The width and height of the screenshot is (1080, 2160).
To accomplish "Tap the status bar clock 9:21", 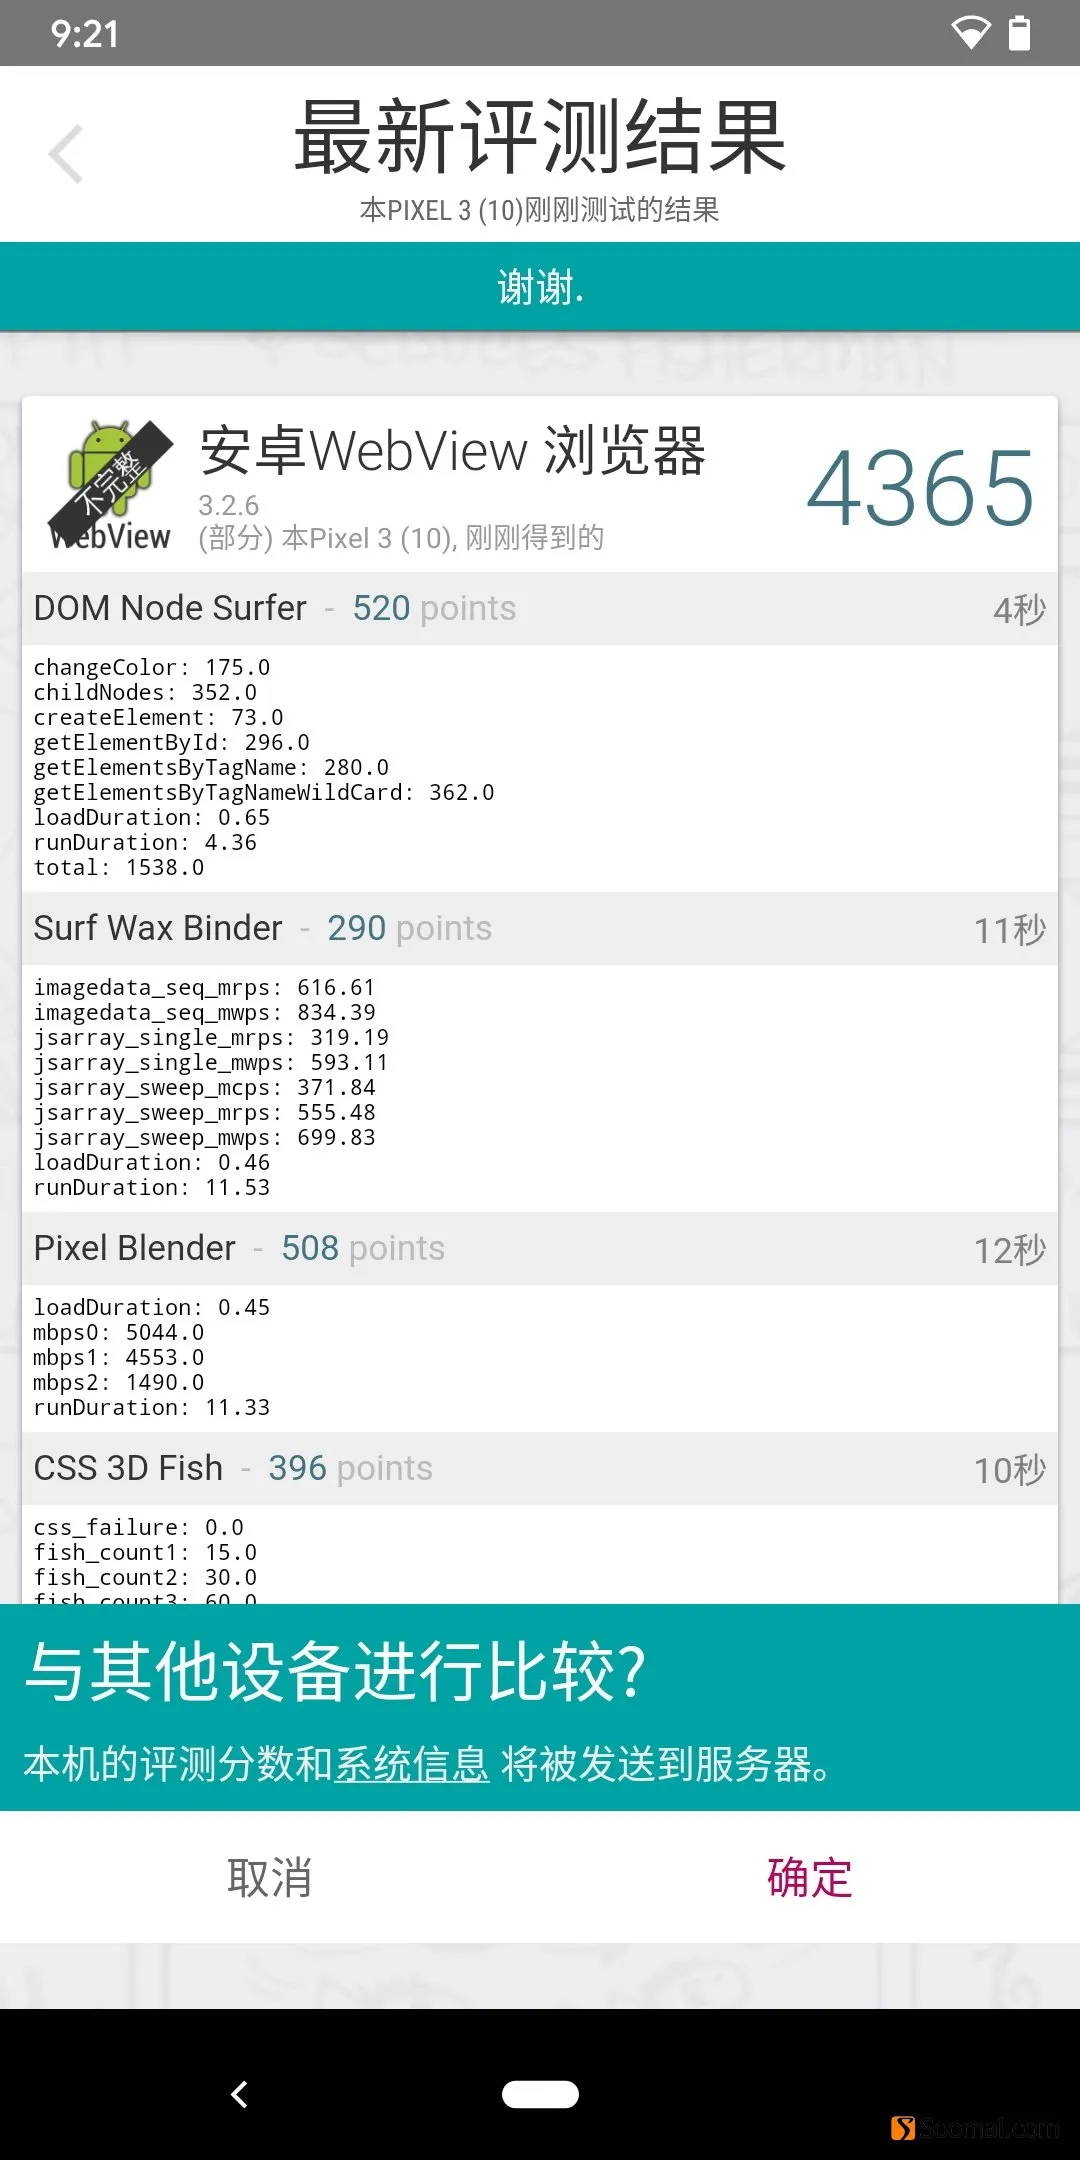I will [85, 34].
